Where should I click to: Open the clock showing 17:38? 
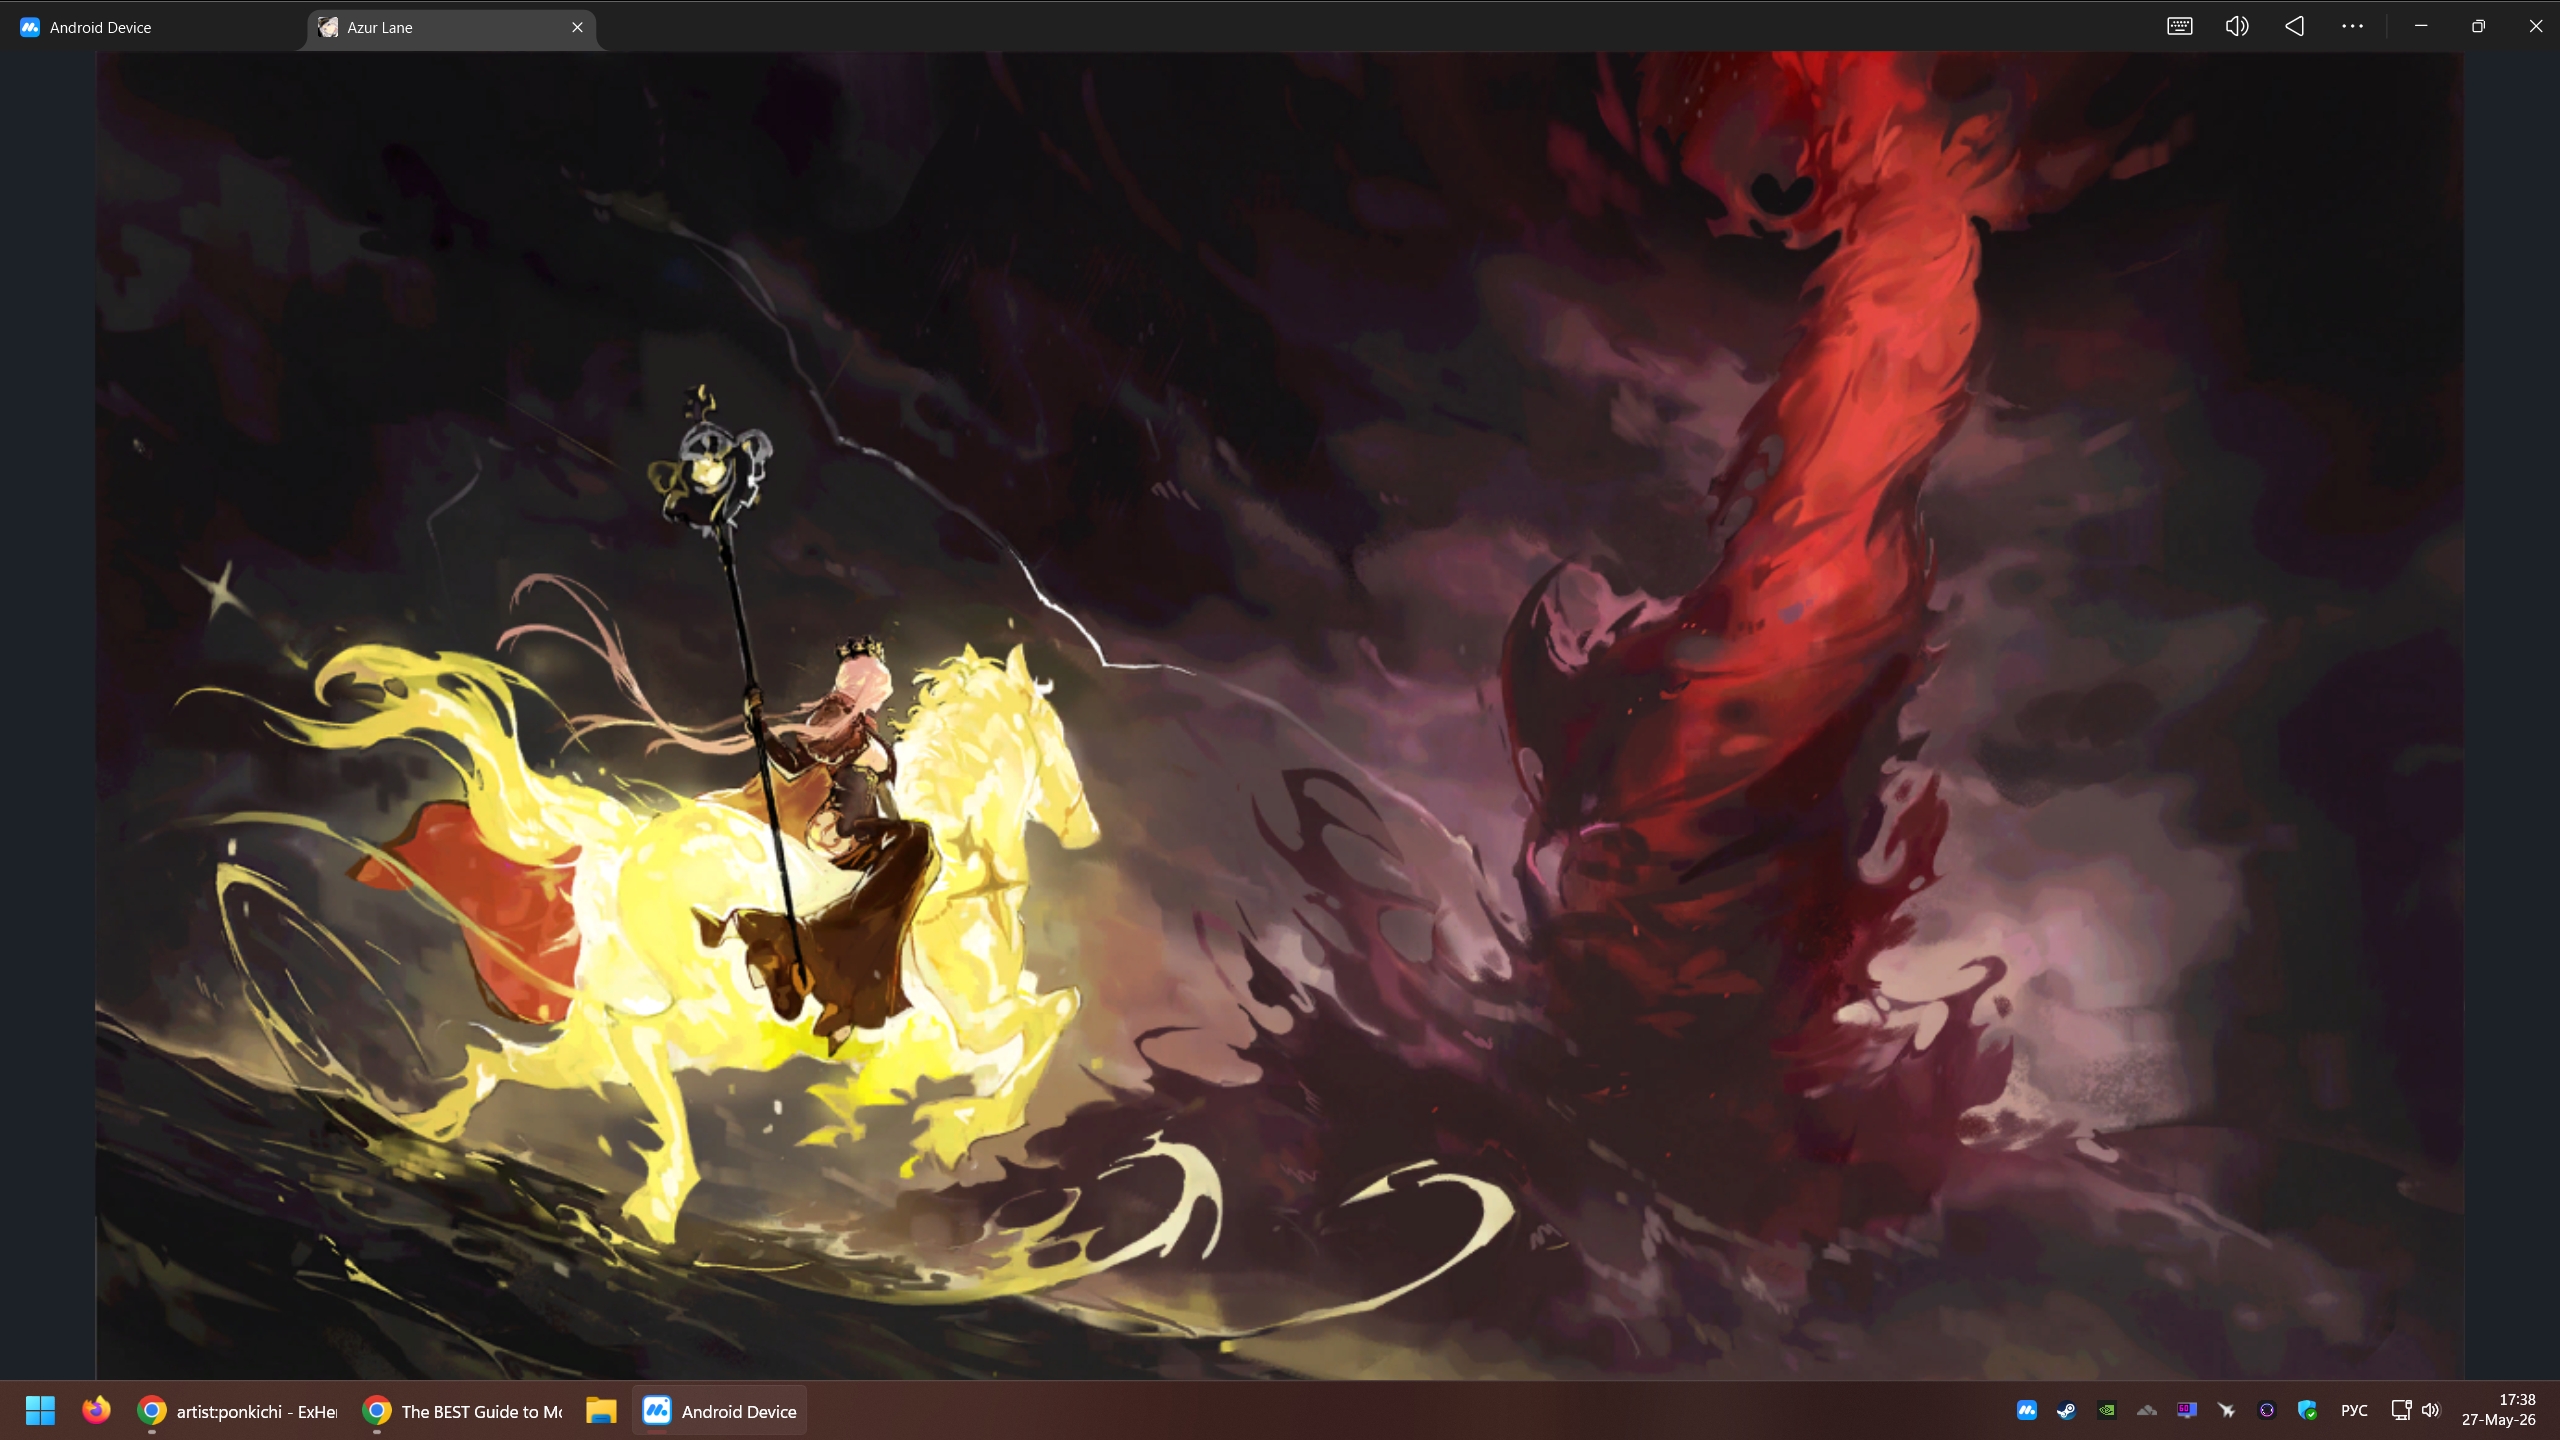pyautogui.click(x=2499, y=1411)
